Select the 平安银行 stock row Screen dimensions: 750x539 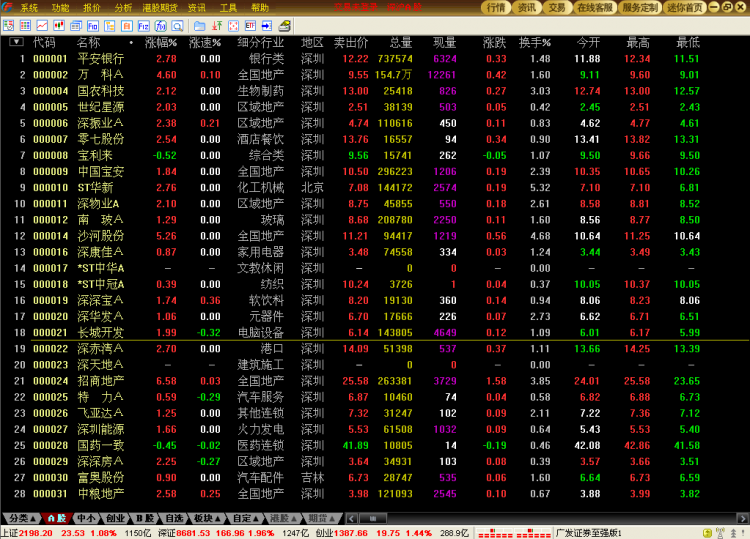tap(375, 59)
